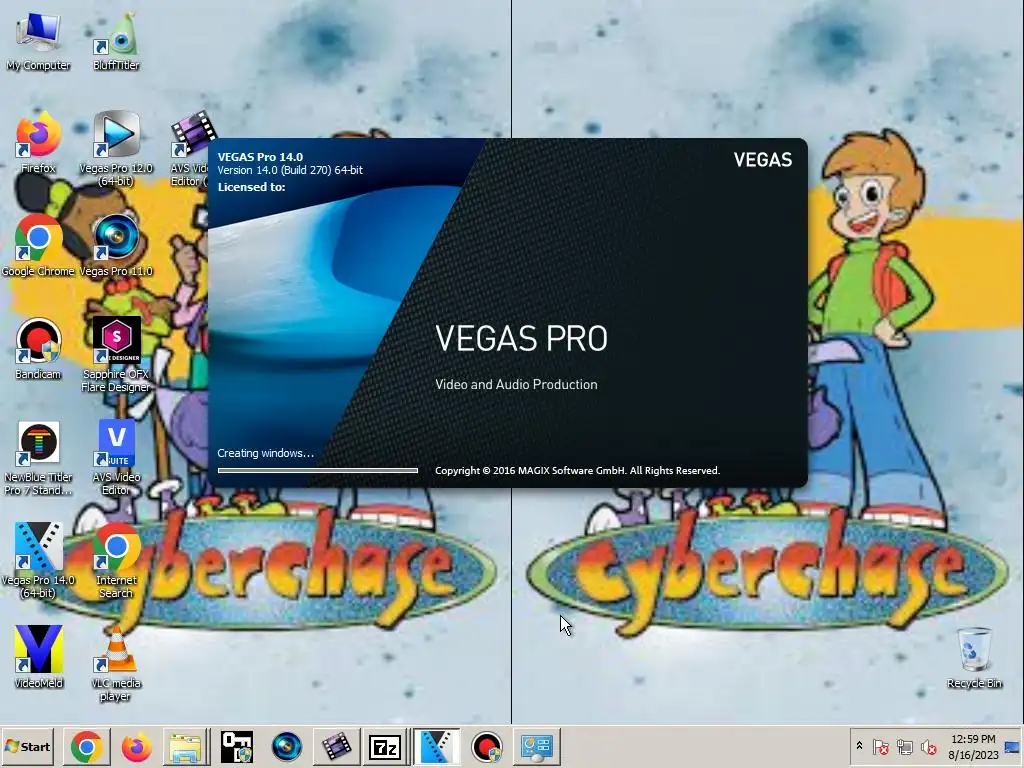Click the film-strip video editor taskbar icon
This screenshot has width=1024, height=768.
[336, 746]
